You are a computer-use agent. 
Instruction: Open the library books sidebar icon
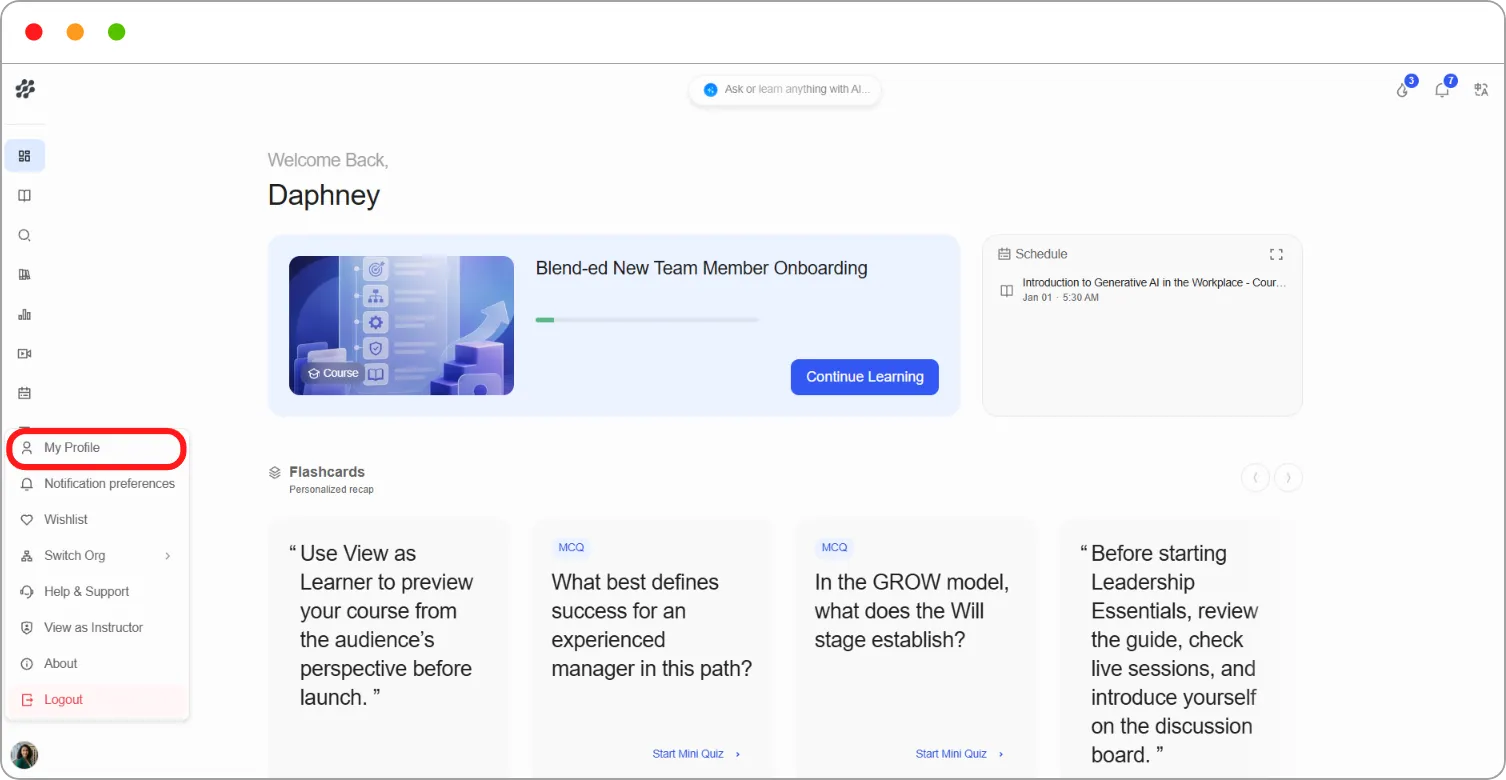point(25,275)
